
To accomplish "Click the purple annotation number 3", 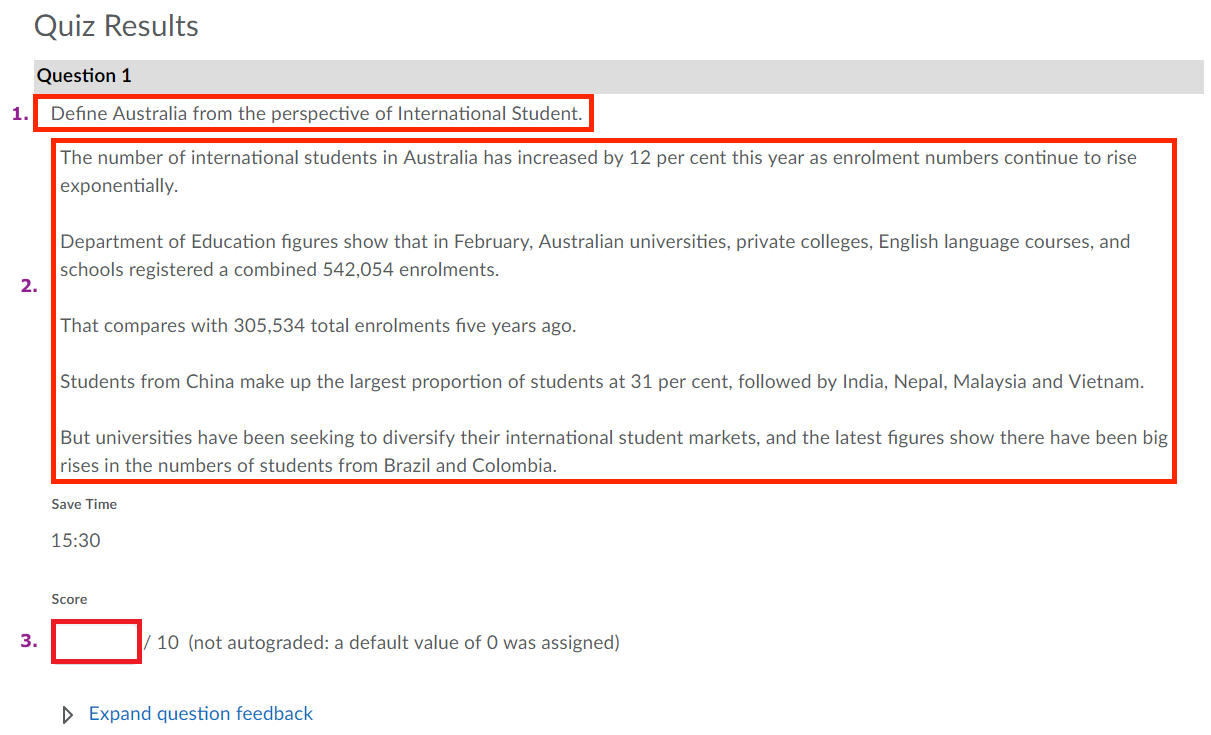I will coord(28,641).
